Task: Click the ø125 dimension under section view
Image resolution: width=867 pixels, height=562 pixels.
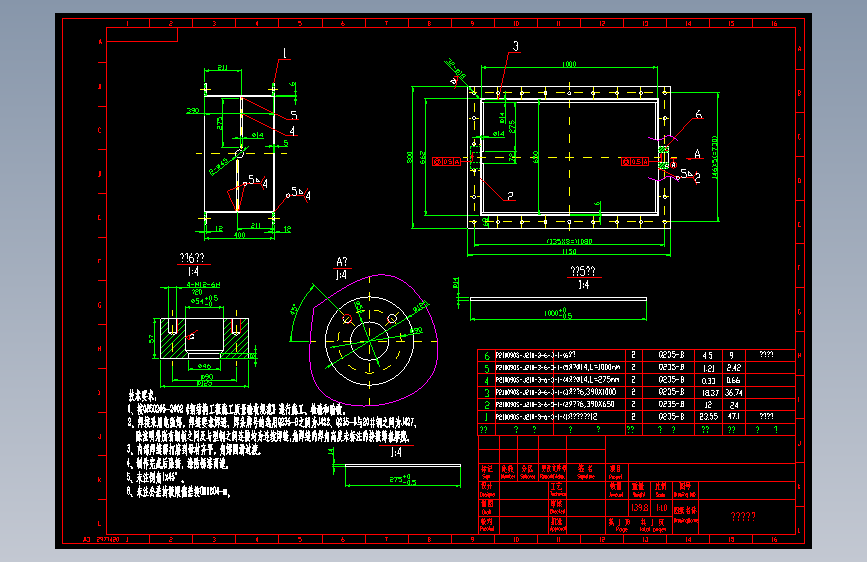Action: click(x=205, y=383)
